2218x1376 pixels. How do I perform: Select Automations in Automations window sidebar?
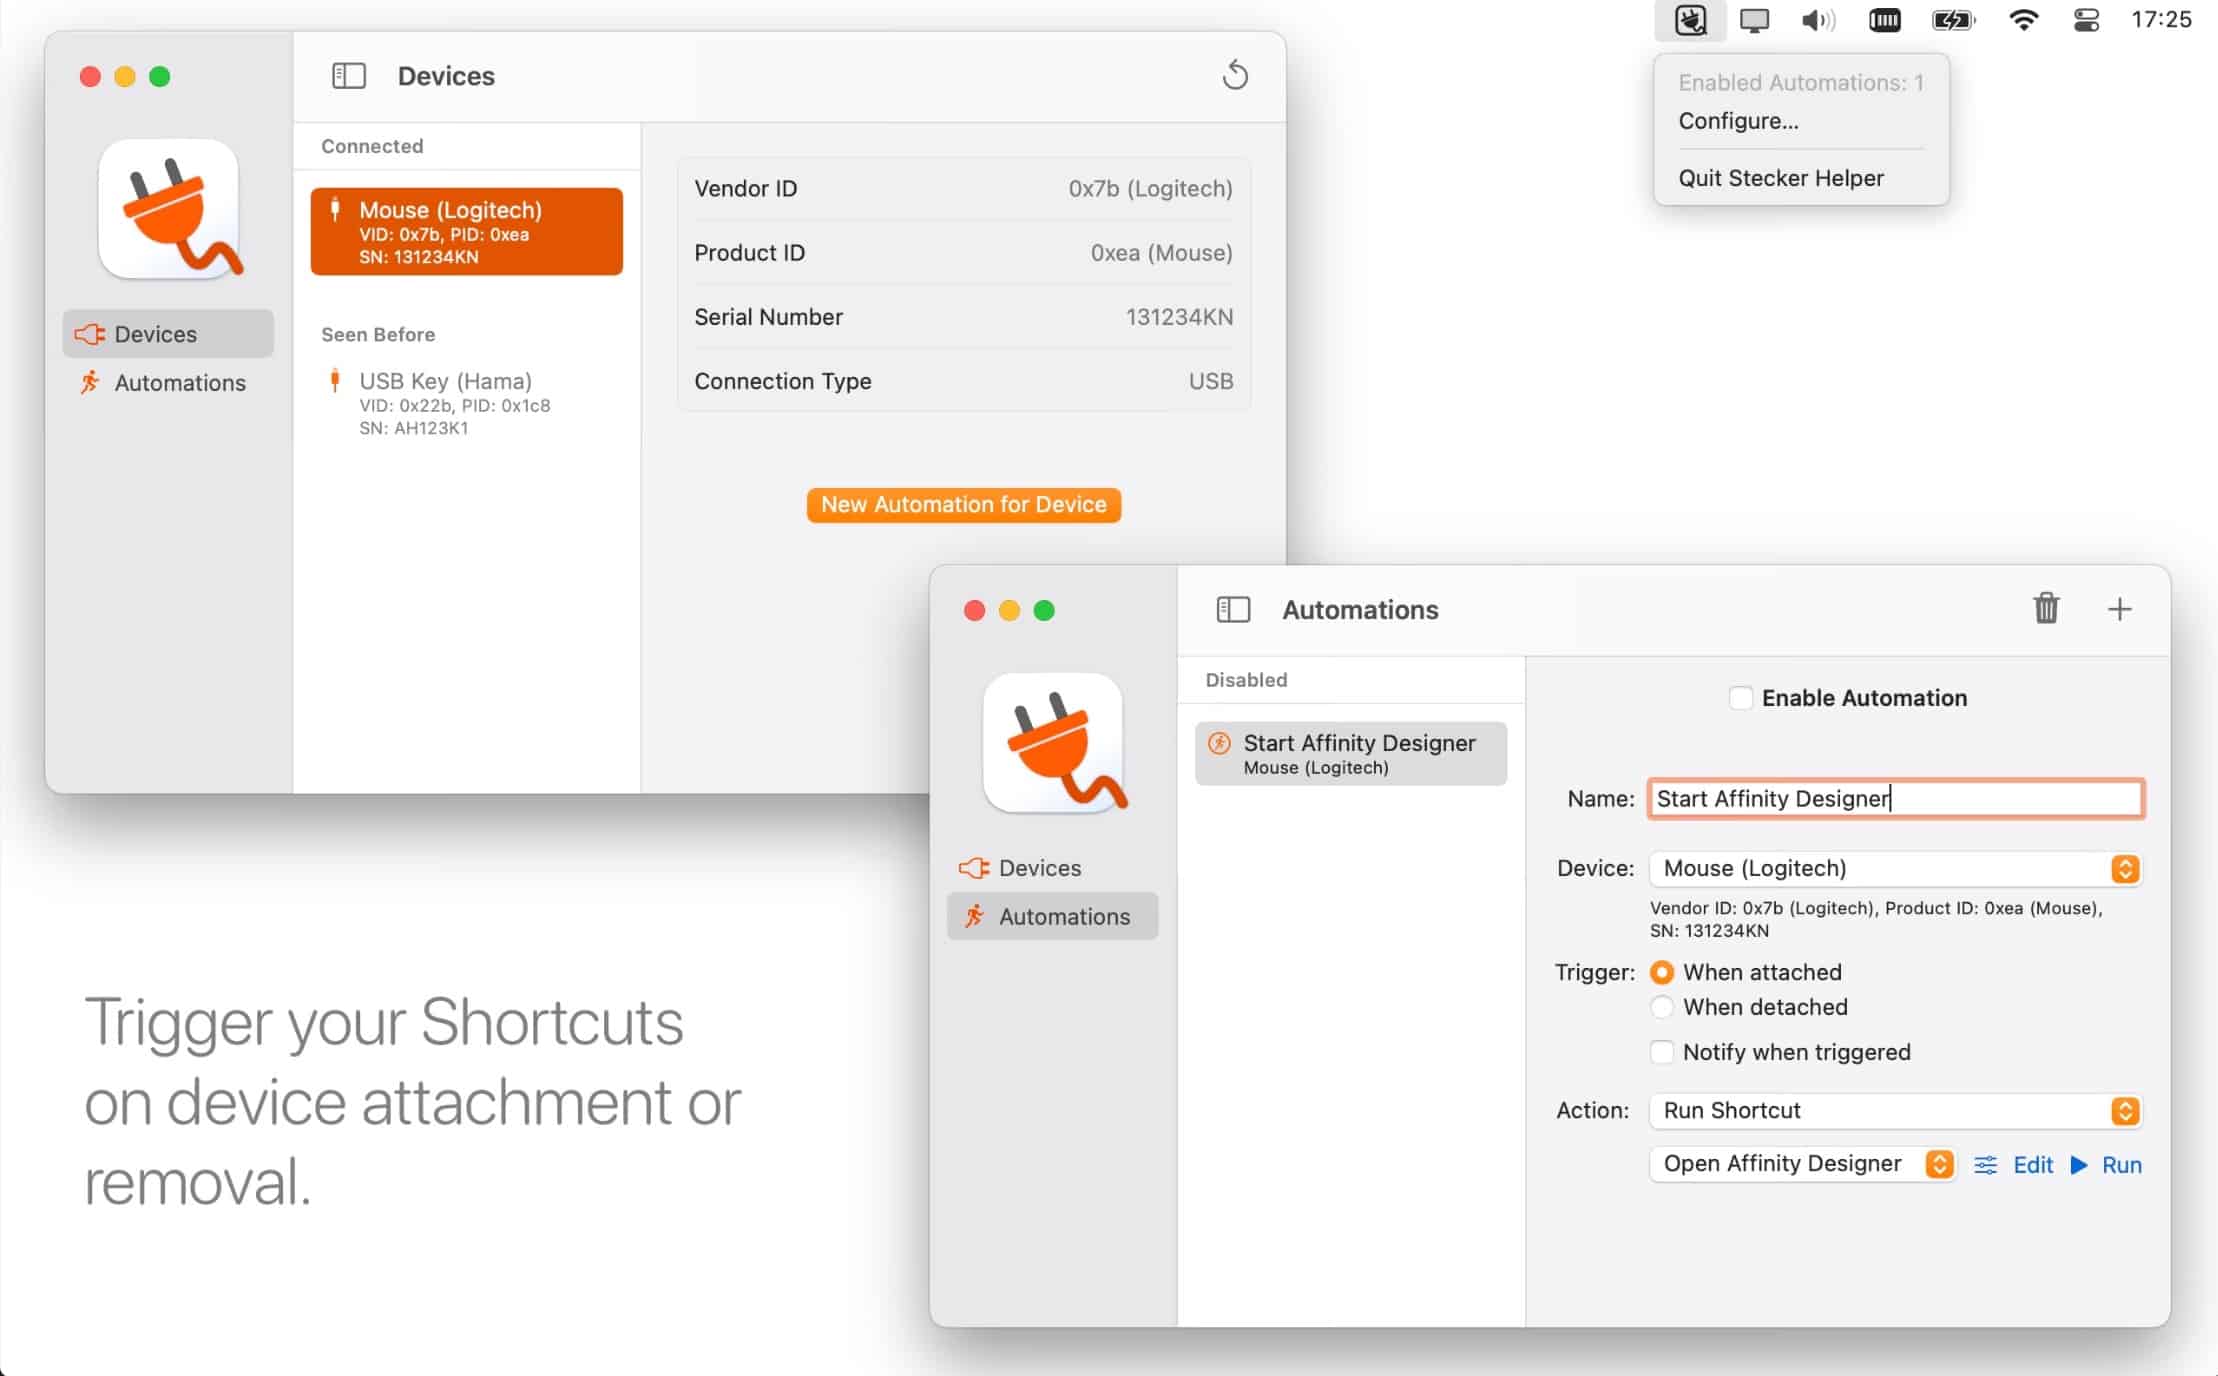tap(1052, 916)
